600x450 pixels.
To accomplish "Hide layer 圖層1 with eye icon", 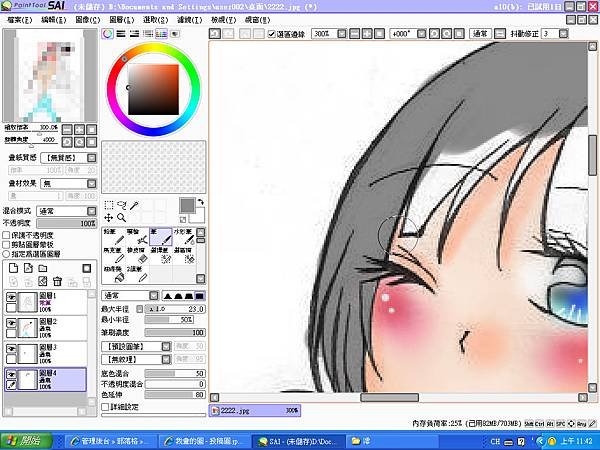I will pyautogui.click(x=11, y=297).
